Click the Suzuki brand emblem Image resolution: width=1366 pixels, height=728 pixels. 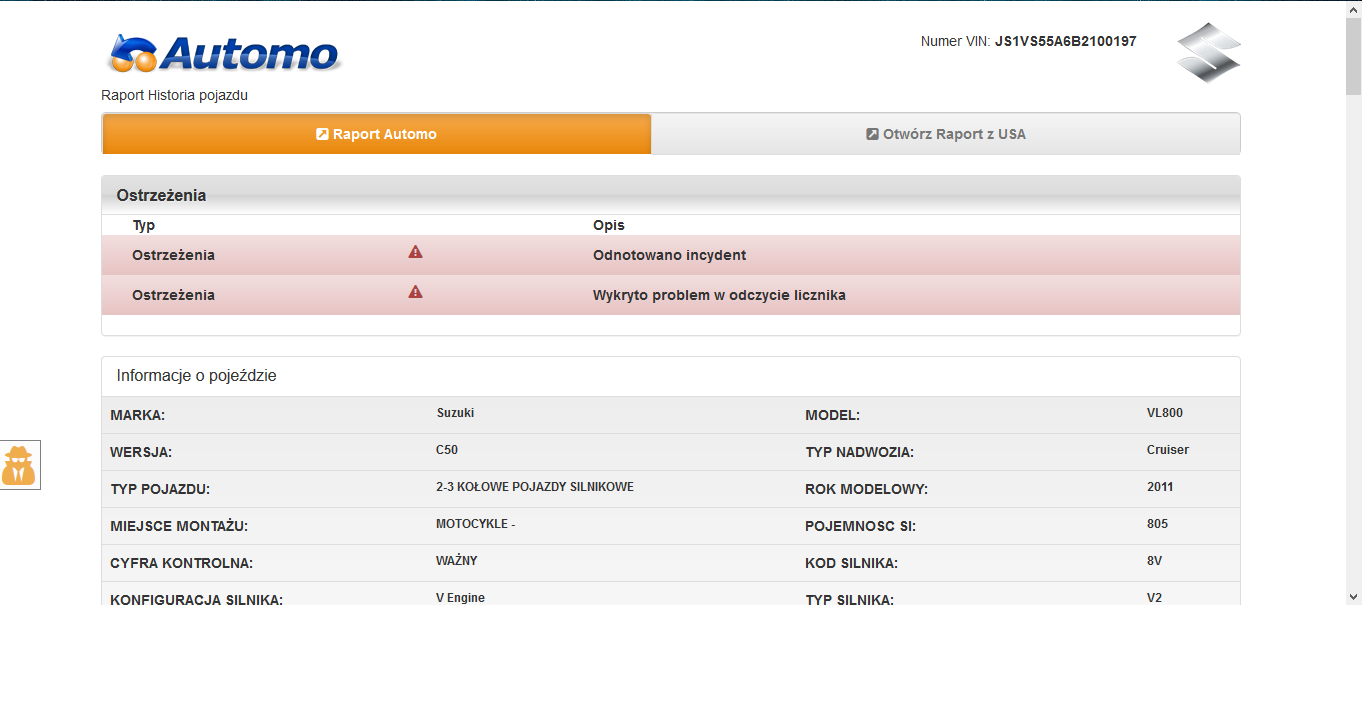coord(1208,52)
